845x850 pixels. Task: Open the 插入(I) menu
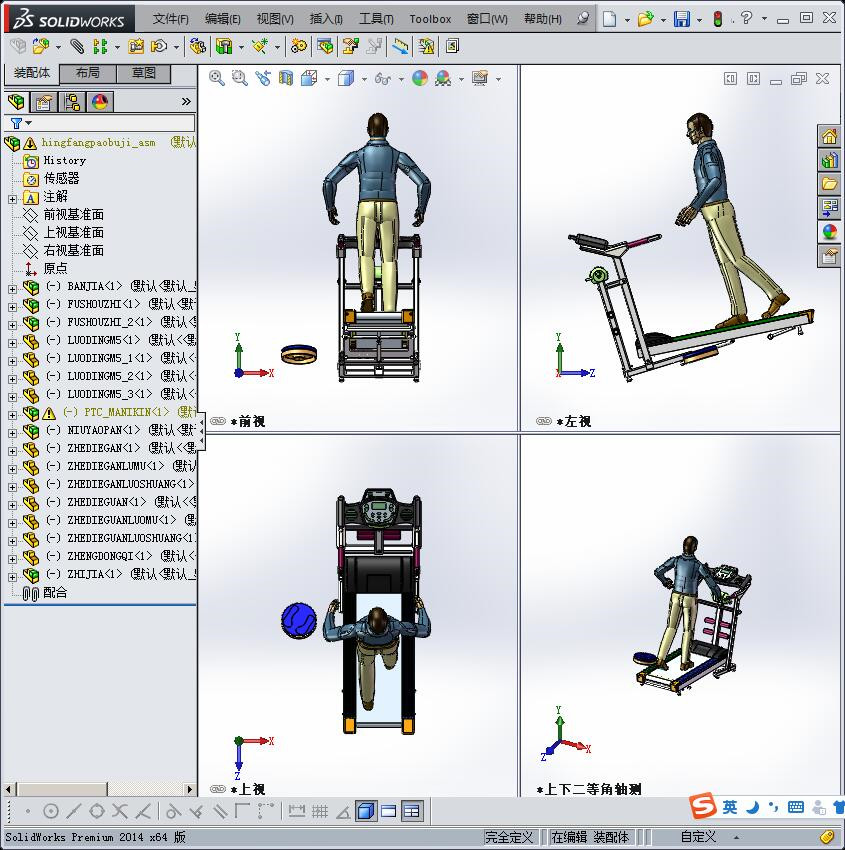click(x=326, y=19)
